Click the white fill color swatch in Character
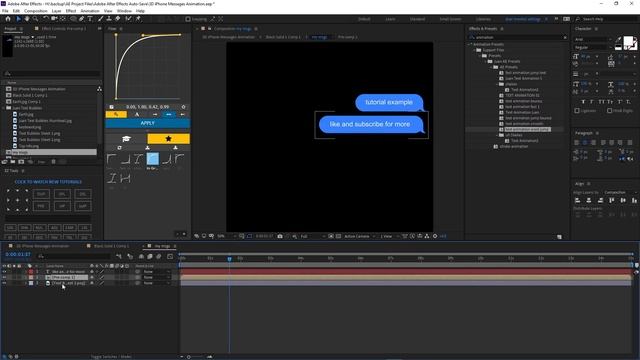The height and width of the screenshot is (360, 640). 628,41
